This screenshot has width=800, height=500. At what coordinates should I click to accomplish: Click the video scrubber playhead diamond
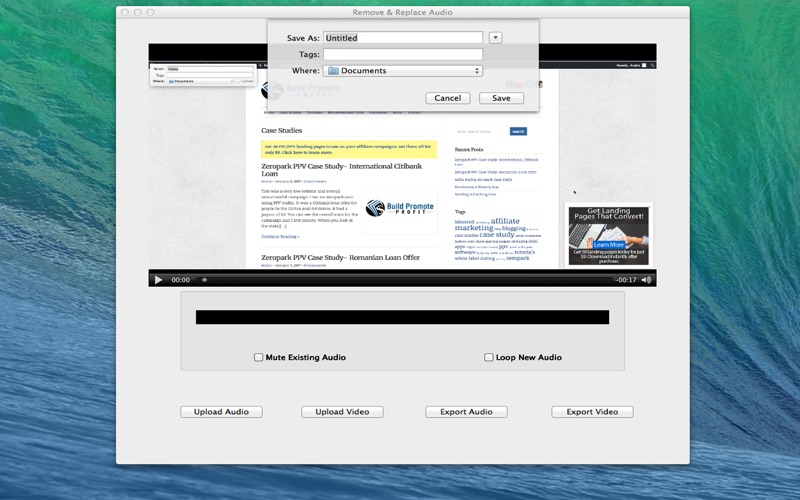tap(204, 280)
